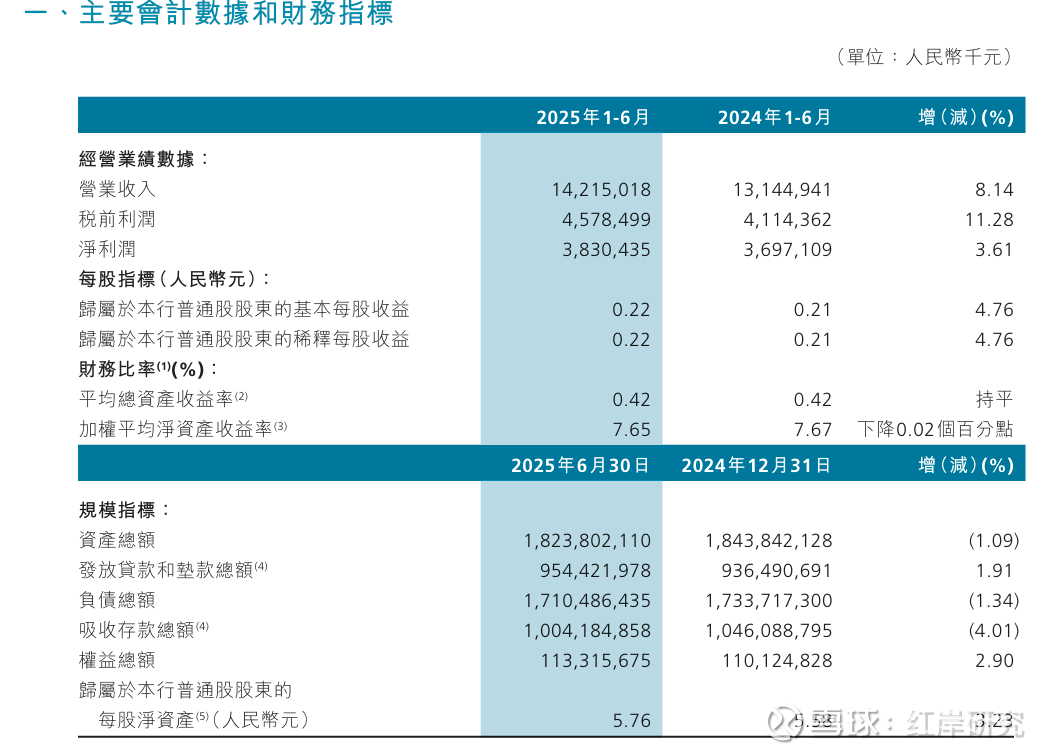The width and height of the screenshot is (1056, 756).
Task: Click the section heading 經營業績數據
Action: tap(137, 160)
